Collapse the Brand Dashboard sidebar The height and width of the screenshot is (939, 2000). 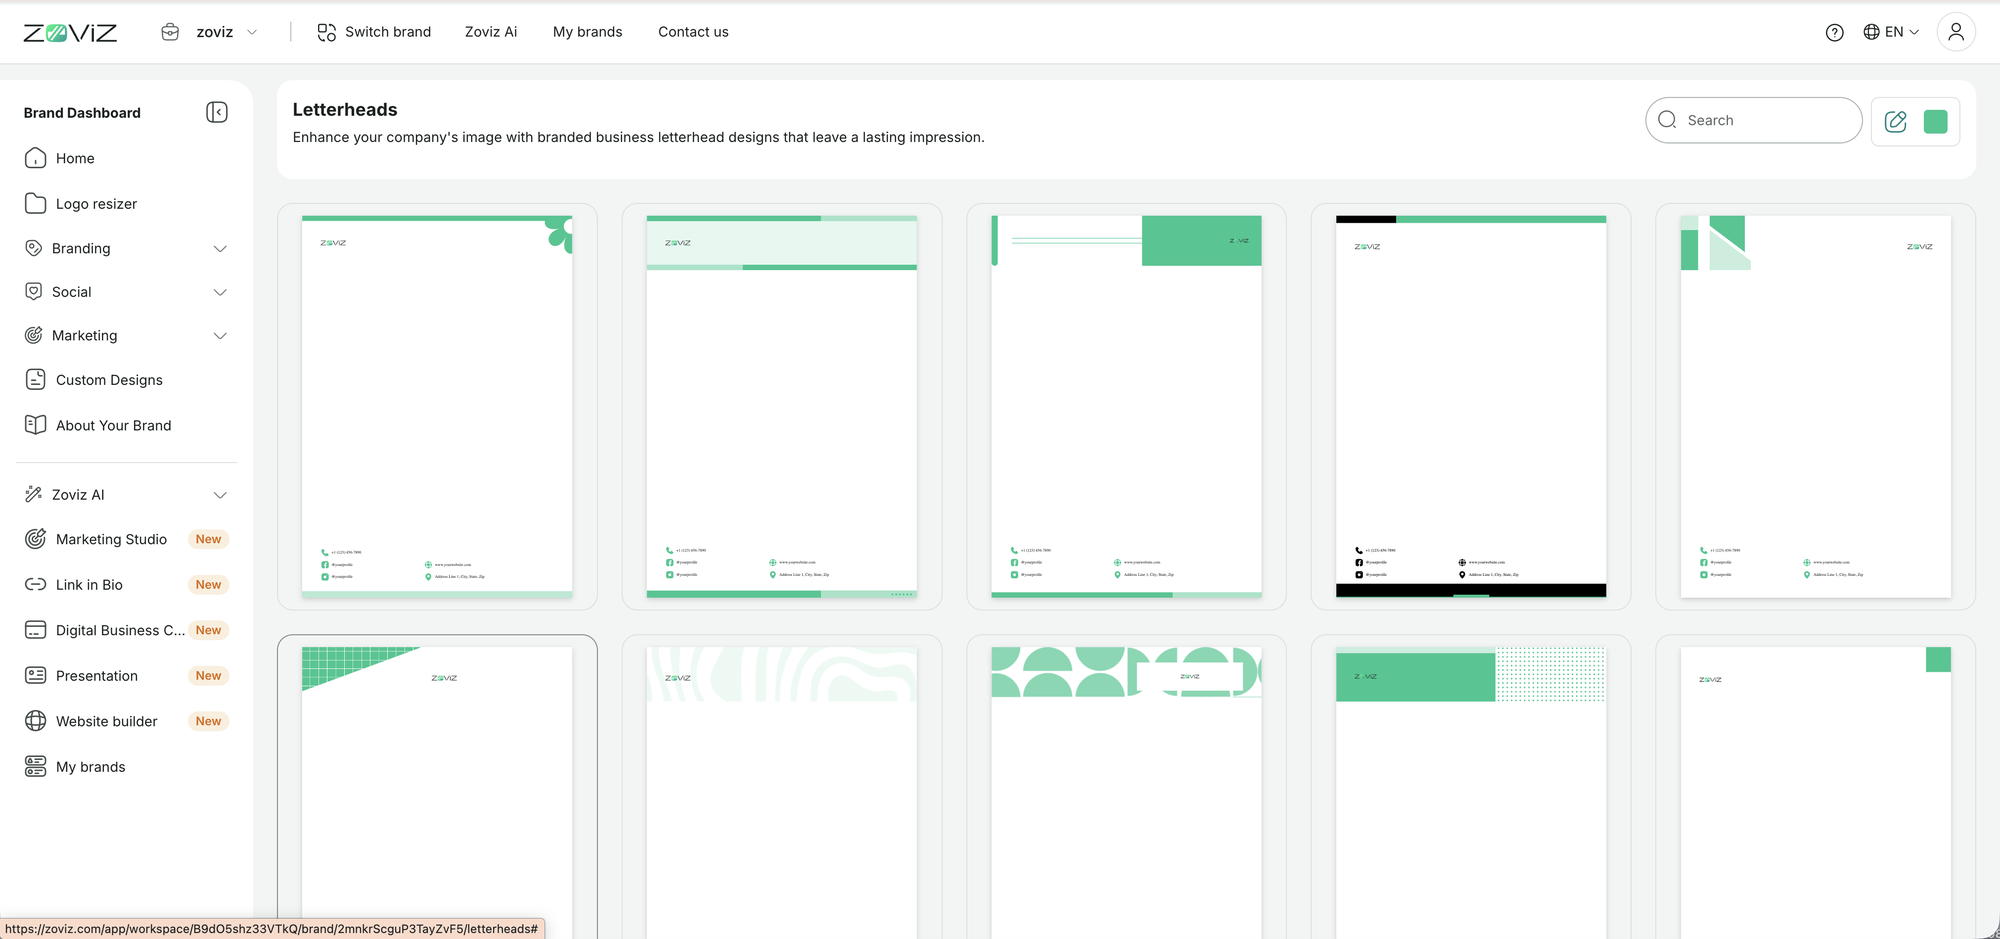pyautogui.click(x=217, y=112)
